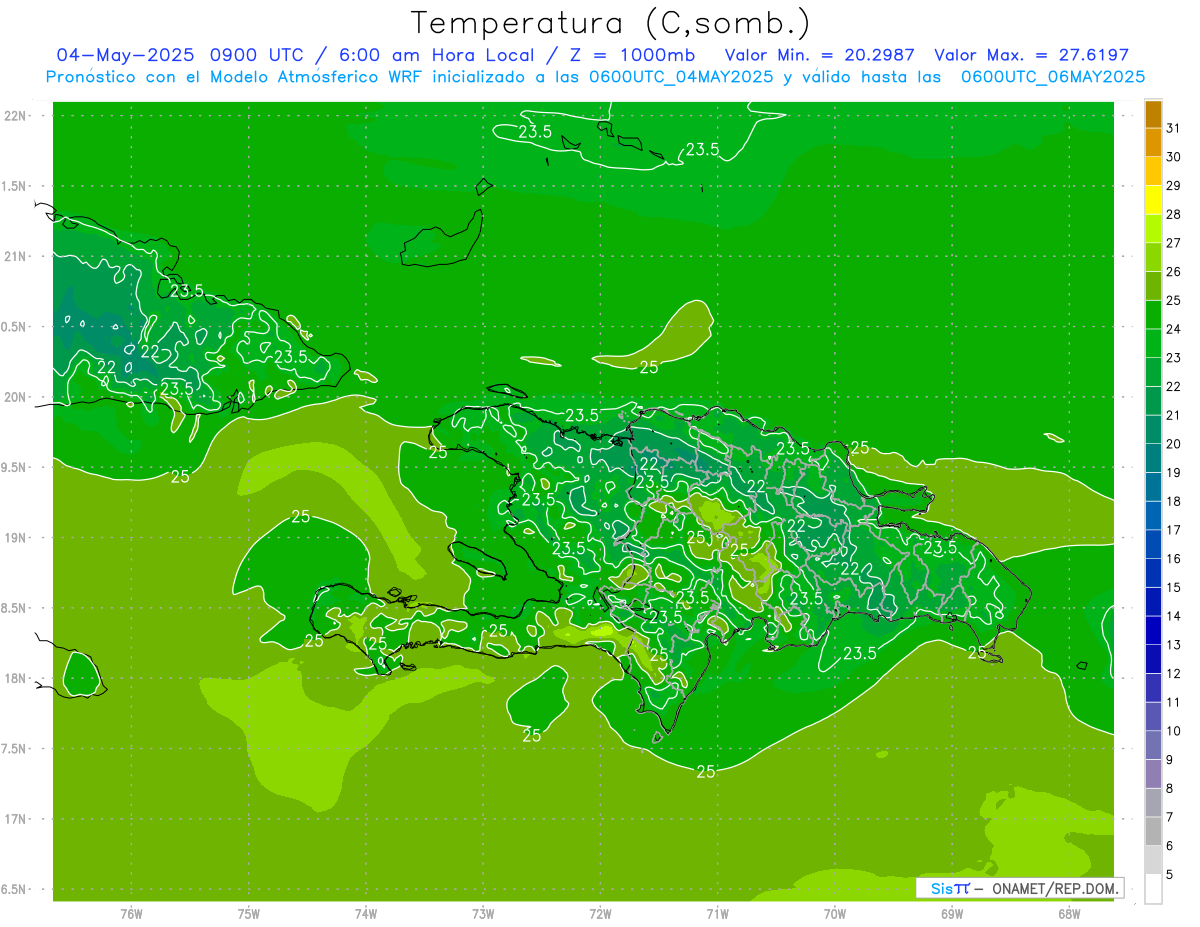Click the '18N' latitude label

(17, 678)
